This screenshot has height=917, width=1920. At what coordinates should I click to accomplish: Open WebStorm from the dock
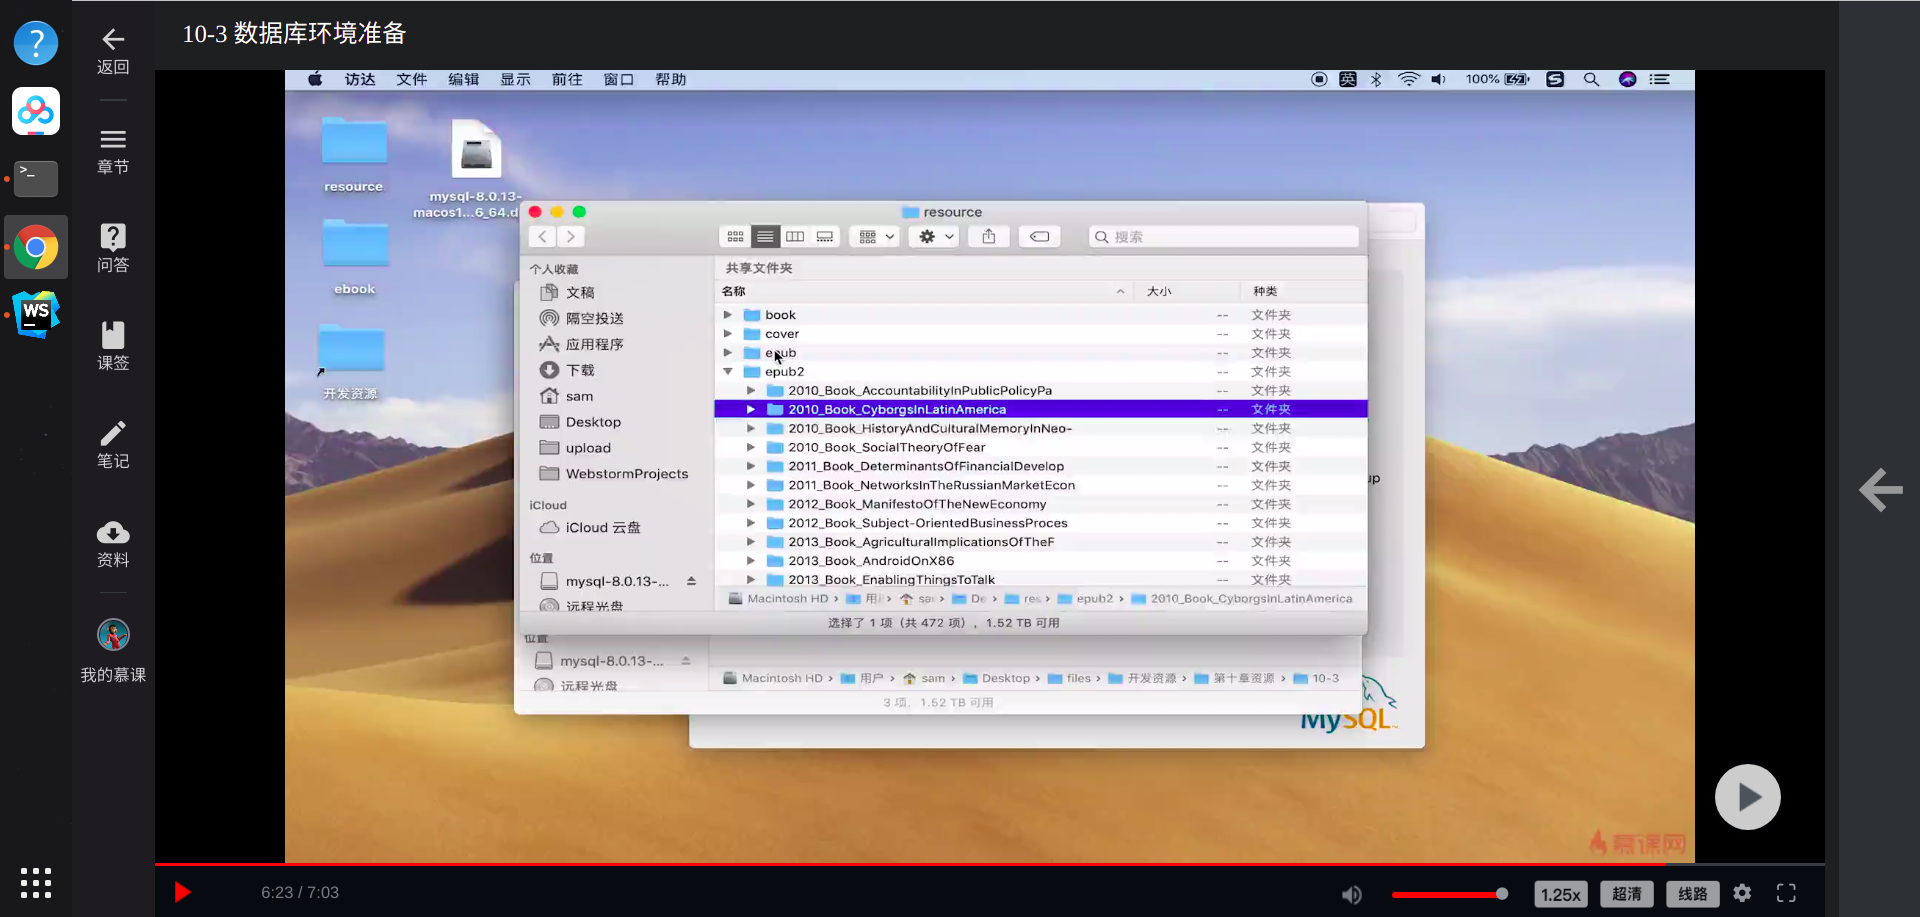36,315
